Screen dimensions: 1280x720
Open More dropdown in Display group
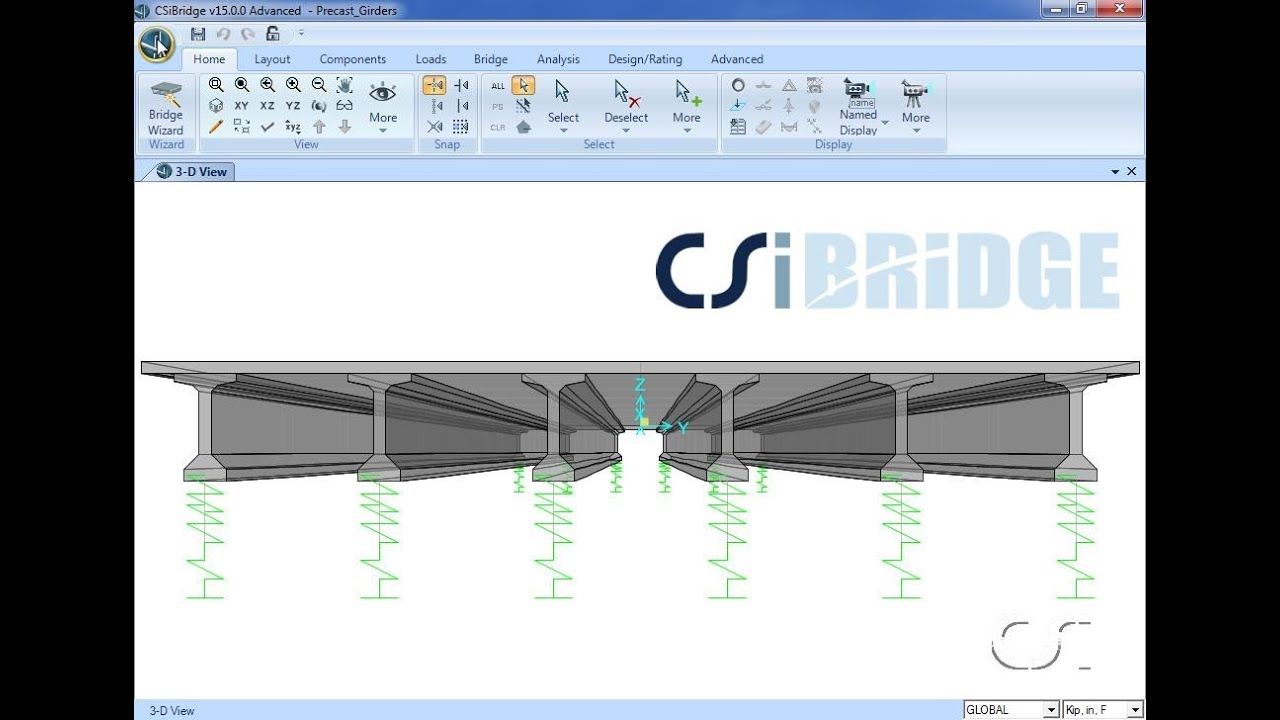point(916,108)
